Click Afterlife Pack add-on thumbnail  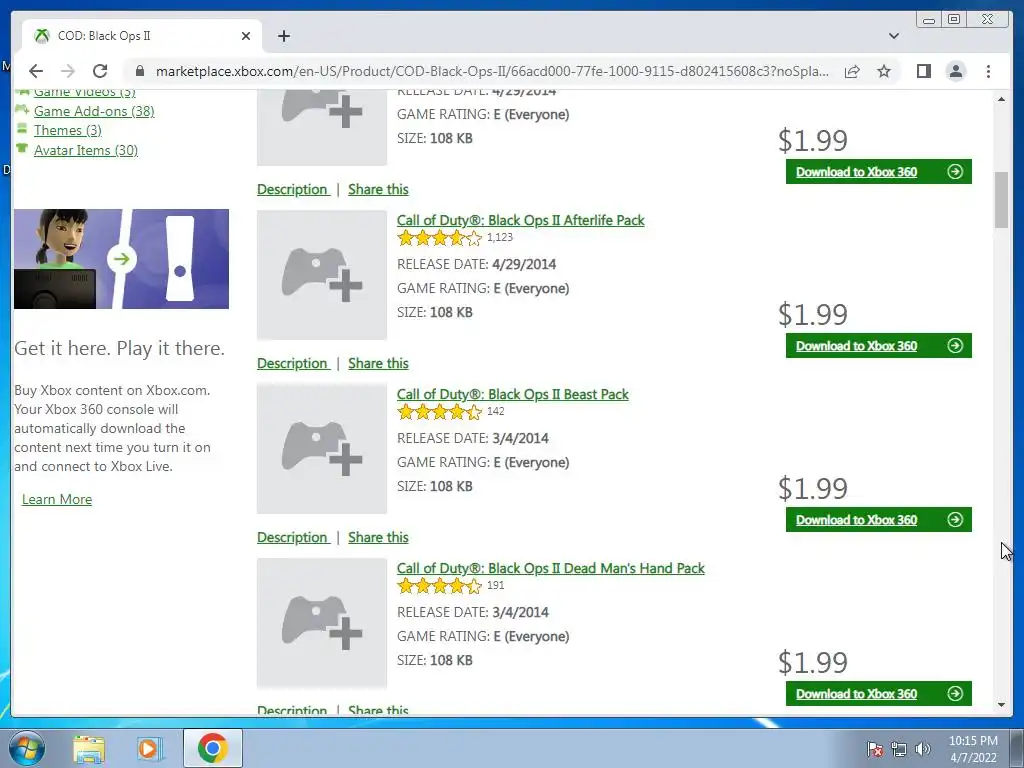tap(322, 275)
